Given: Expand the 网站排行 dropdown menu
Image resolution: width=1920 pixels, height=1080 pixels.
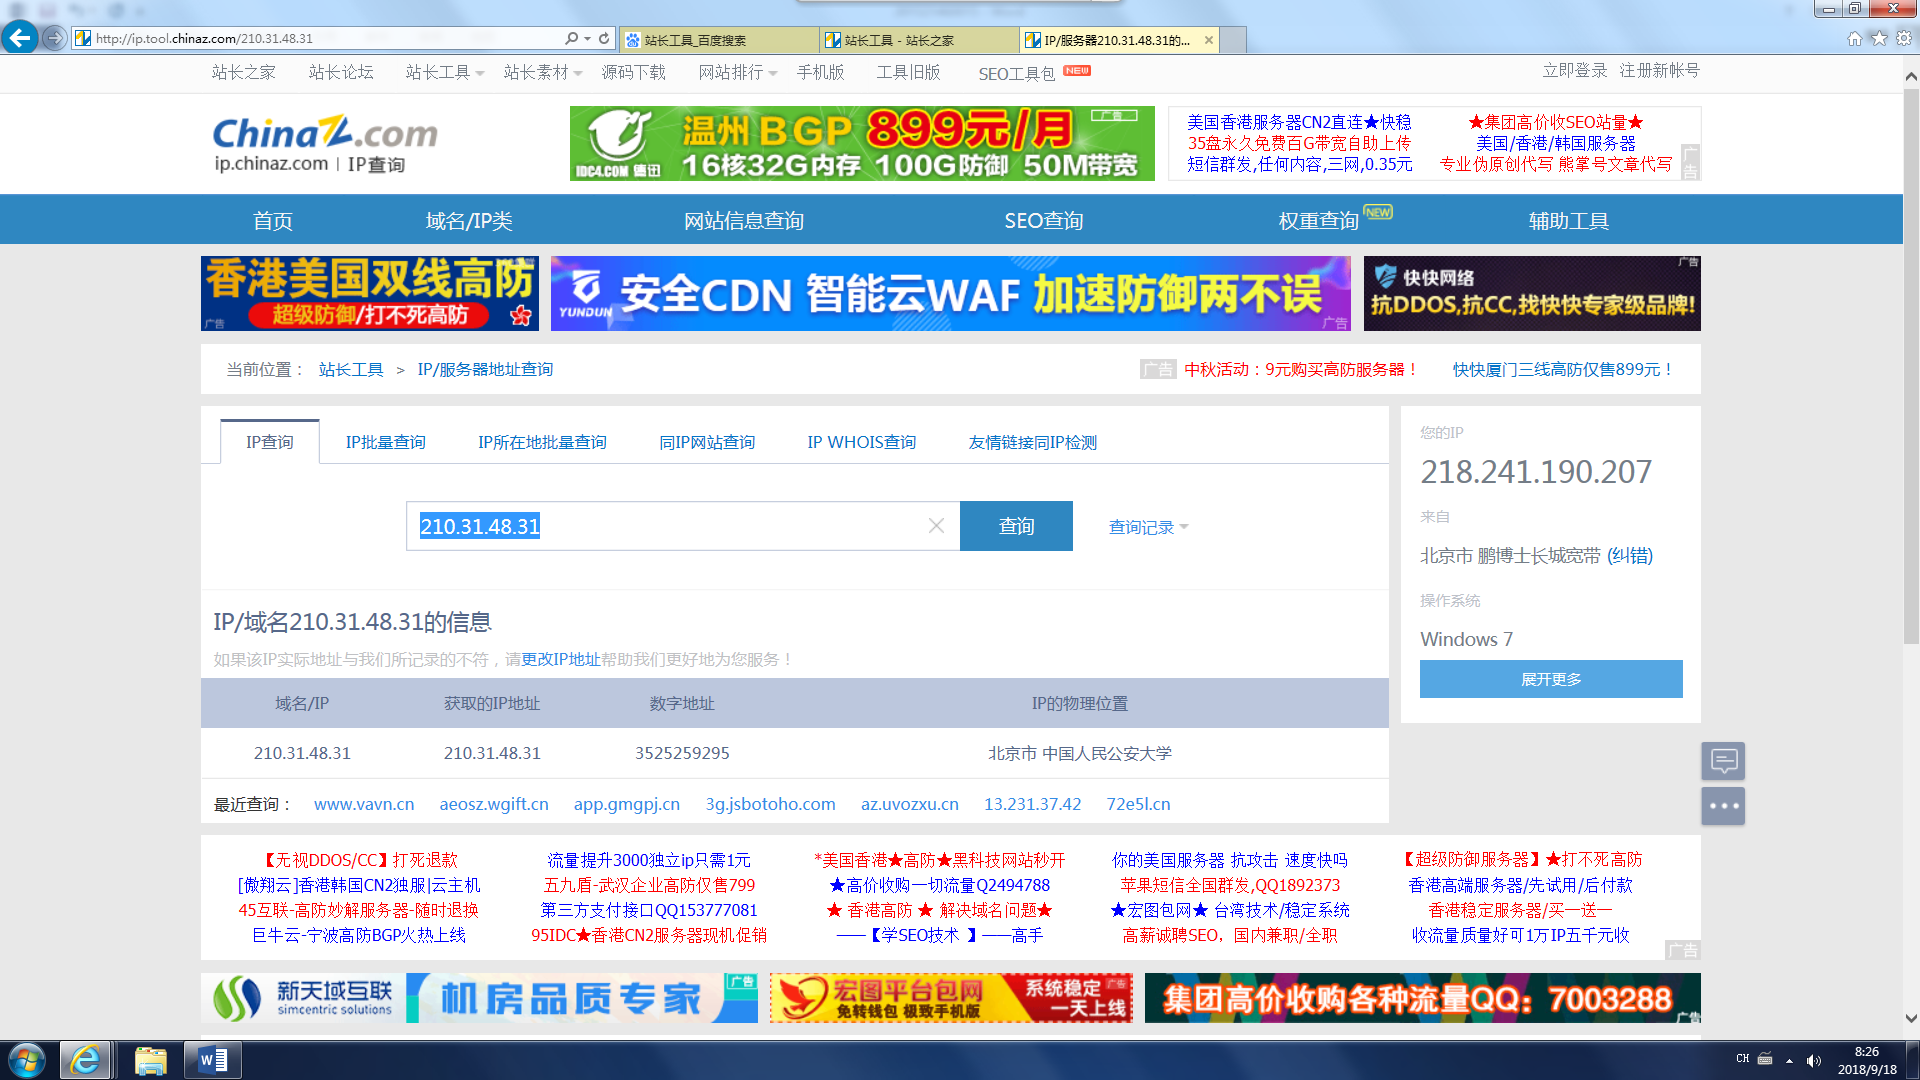Looking at the screenshot, I should coord(738,73).
